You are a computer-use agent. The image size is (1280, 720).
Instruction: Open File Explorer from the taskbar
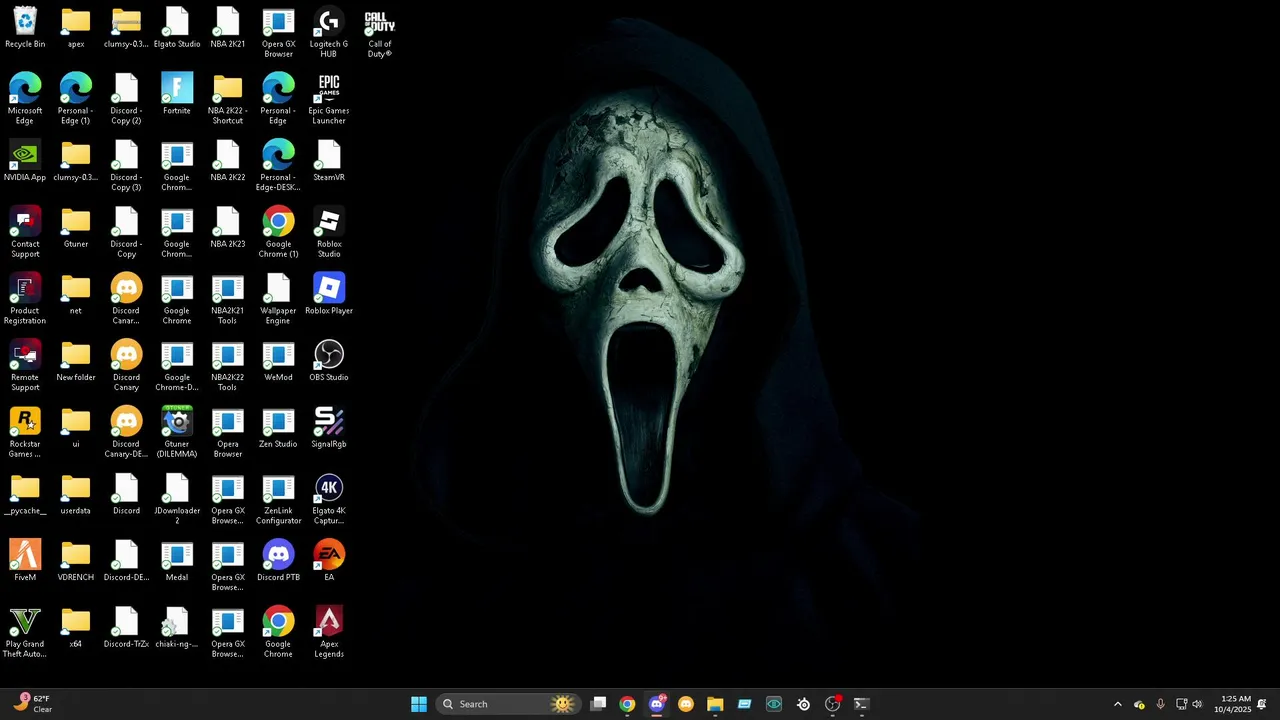coord(715,704)
